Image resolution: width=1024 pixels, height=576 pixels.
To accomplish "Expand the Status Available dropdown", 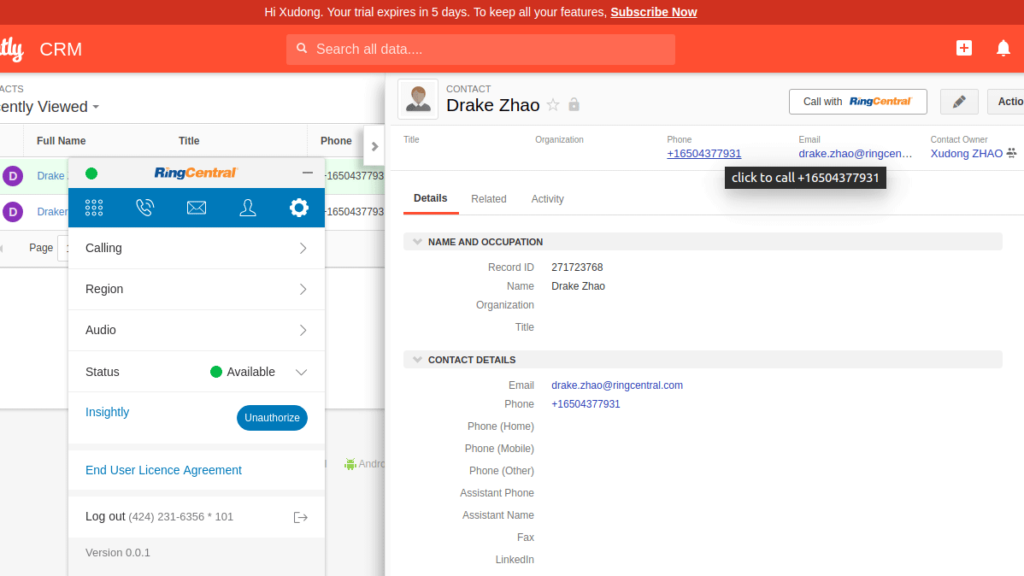I will tap(301, 372).
